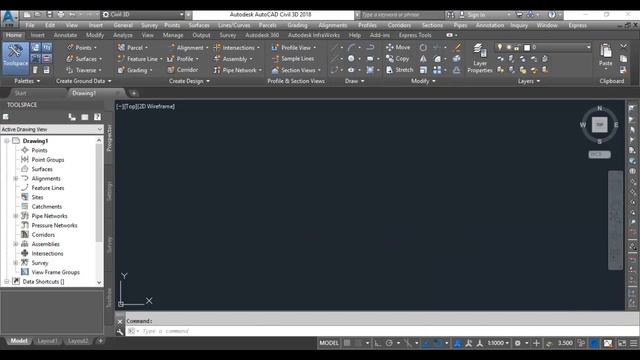This screenshot has width=640, height=360.
Task: Open the Annotate ribbon tab
Action: (65, 35)
